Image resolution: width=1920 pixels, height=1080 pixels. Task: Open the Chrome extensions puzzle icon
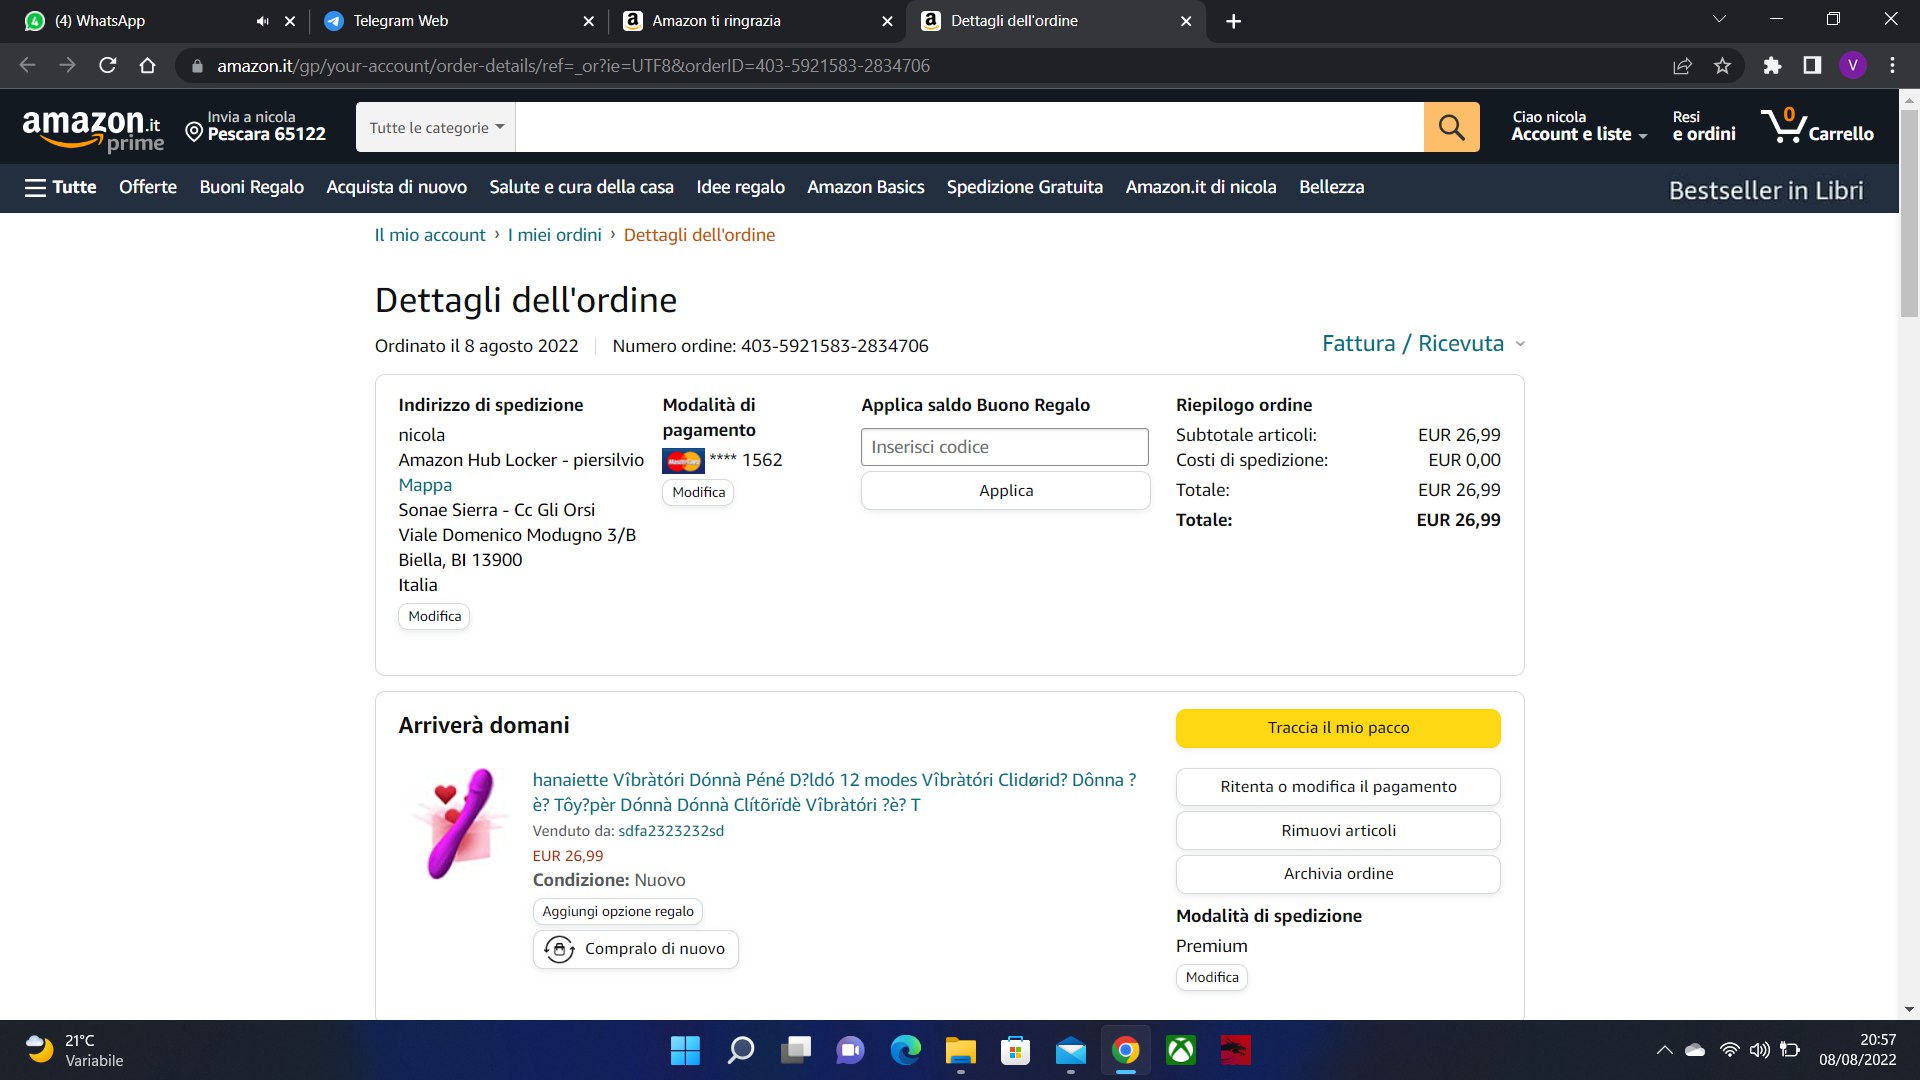1772,66
